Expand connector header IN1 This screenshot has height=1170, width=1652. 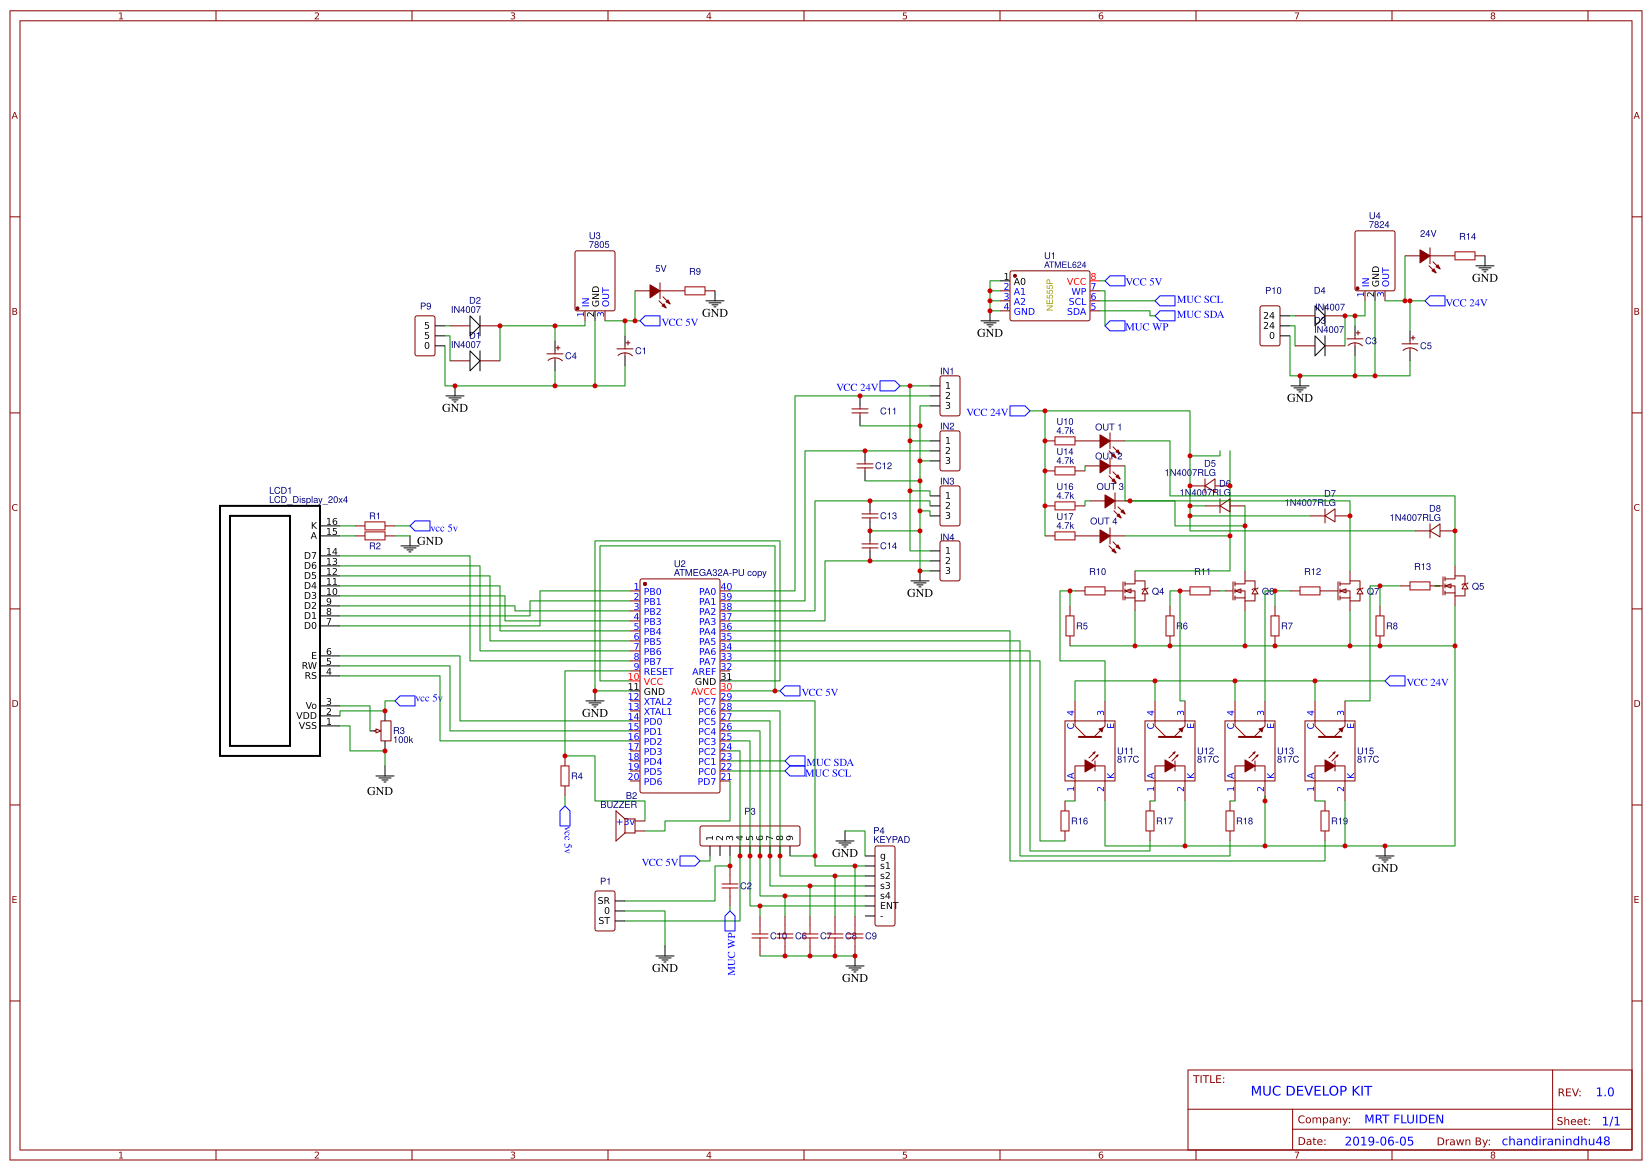[950, 394]
